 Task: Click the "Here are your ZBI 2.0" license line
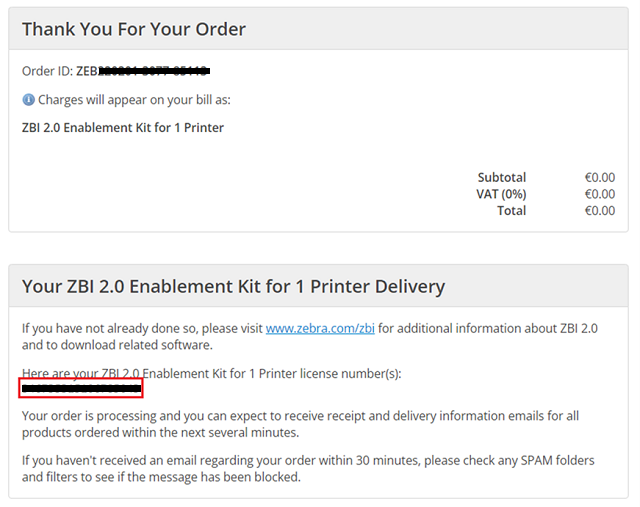[x=210, y=373]
